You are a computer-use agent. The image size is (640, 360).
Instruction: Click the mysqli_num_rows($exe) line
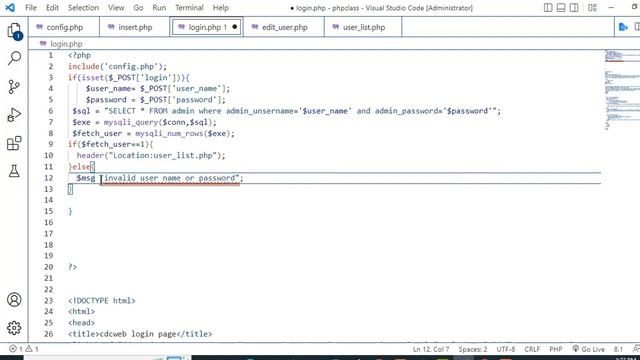[x=153, y=133]
